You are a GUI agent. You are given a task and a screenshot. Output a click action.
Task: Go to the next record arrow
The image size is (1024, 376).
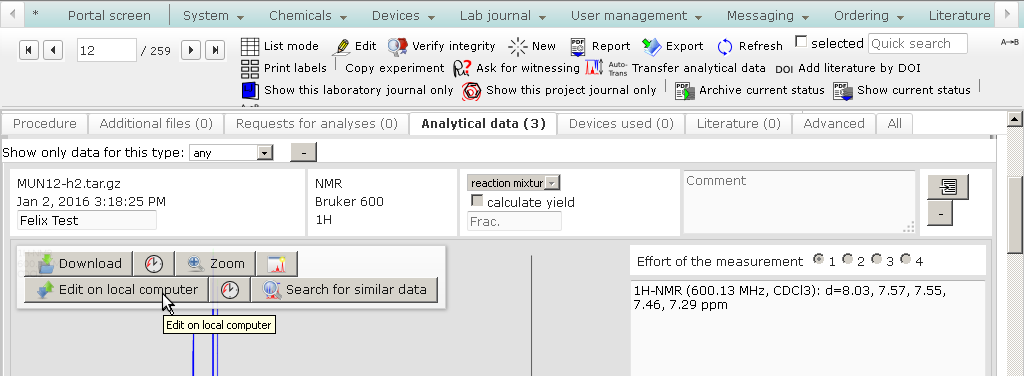coord(191,50)
